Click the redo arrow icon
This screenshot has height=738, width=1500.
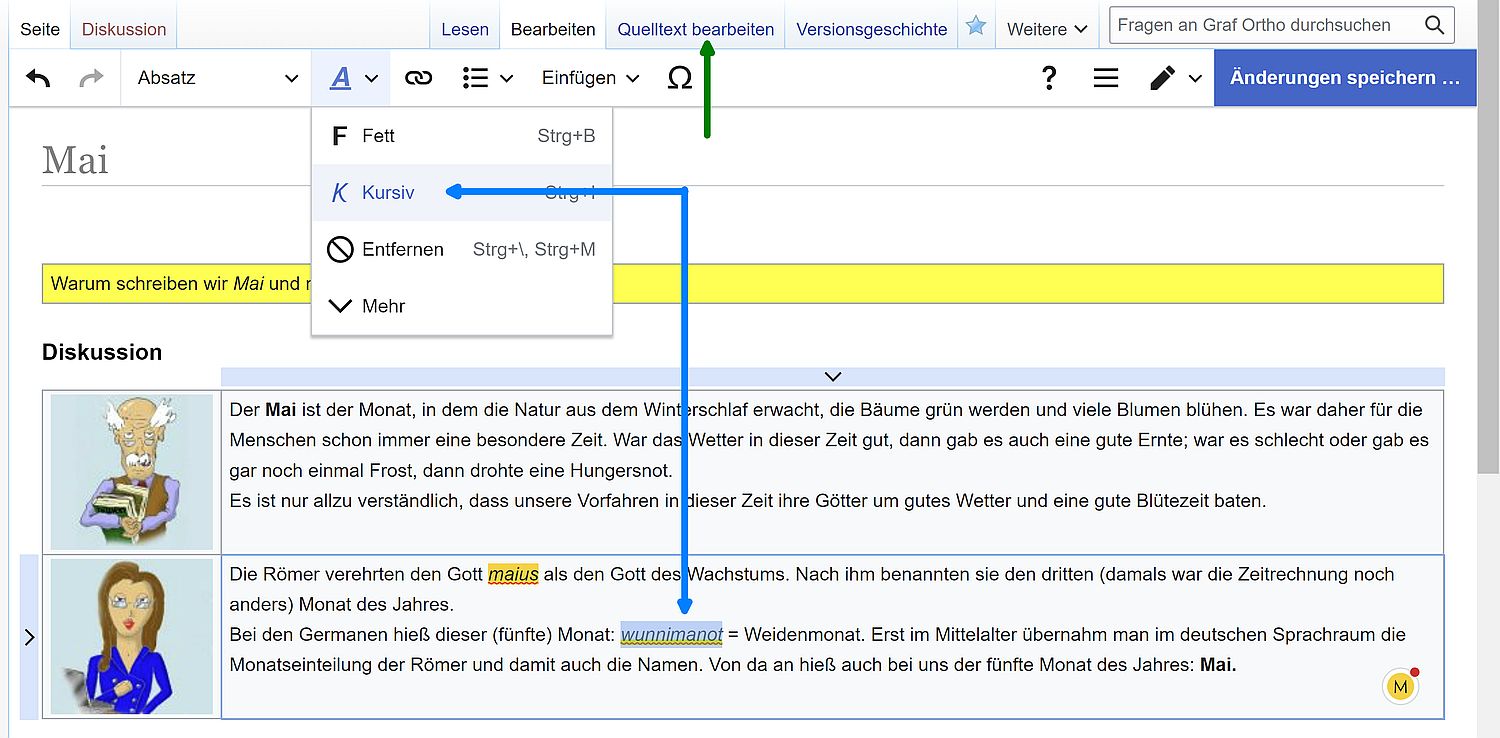(91, 78)
